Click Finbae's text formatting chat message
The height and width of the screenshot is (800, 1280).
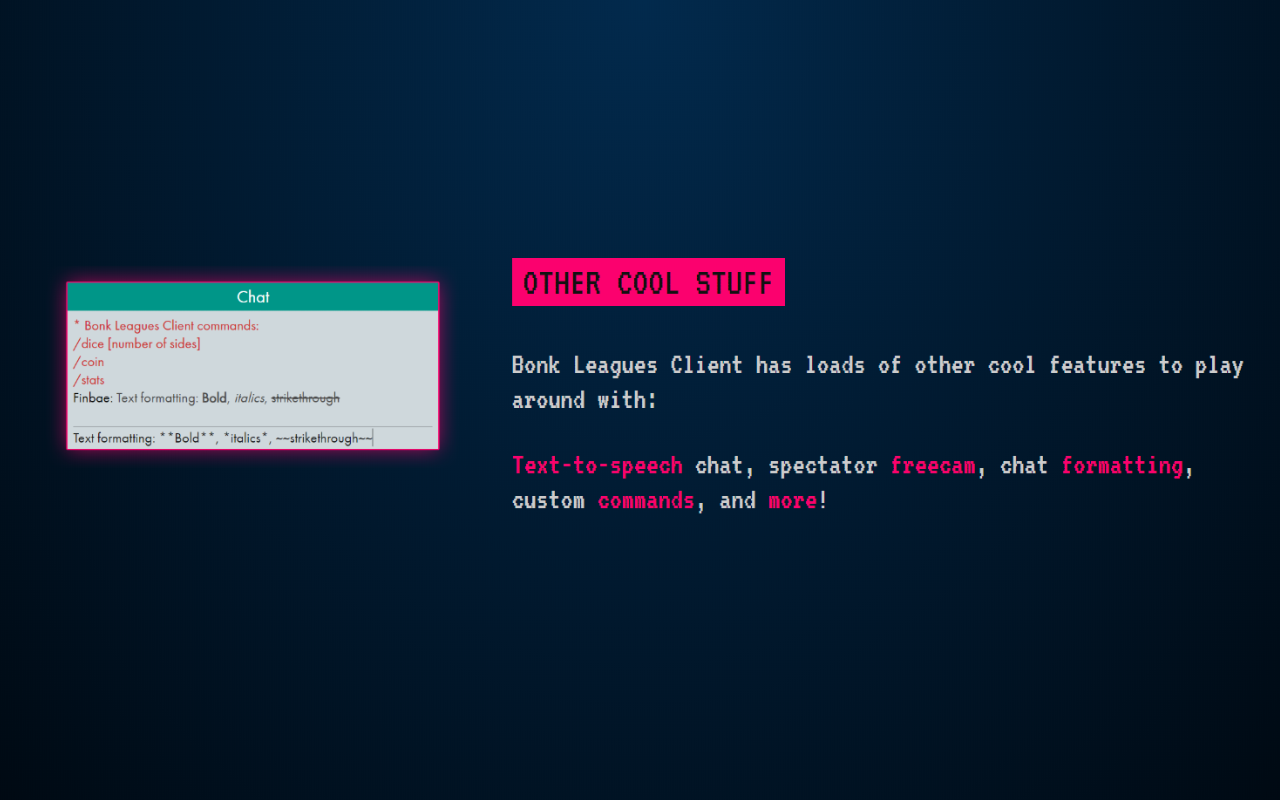point(206,398)
